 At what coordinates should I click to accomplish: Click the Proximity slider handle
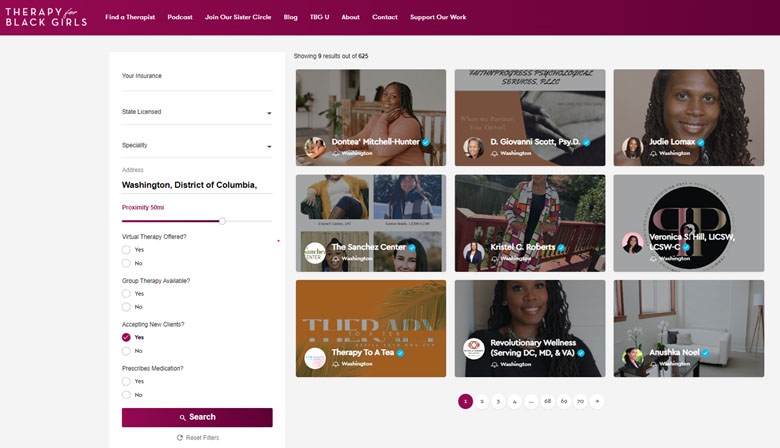pos(222,221)
